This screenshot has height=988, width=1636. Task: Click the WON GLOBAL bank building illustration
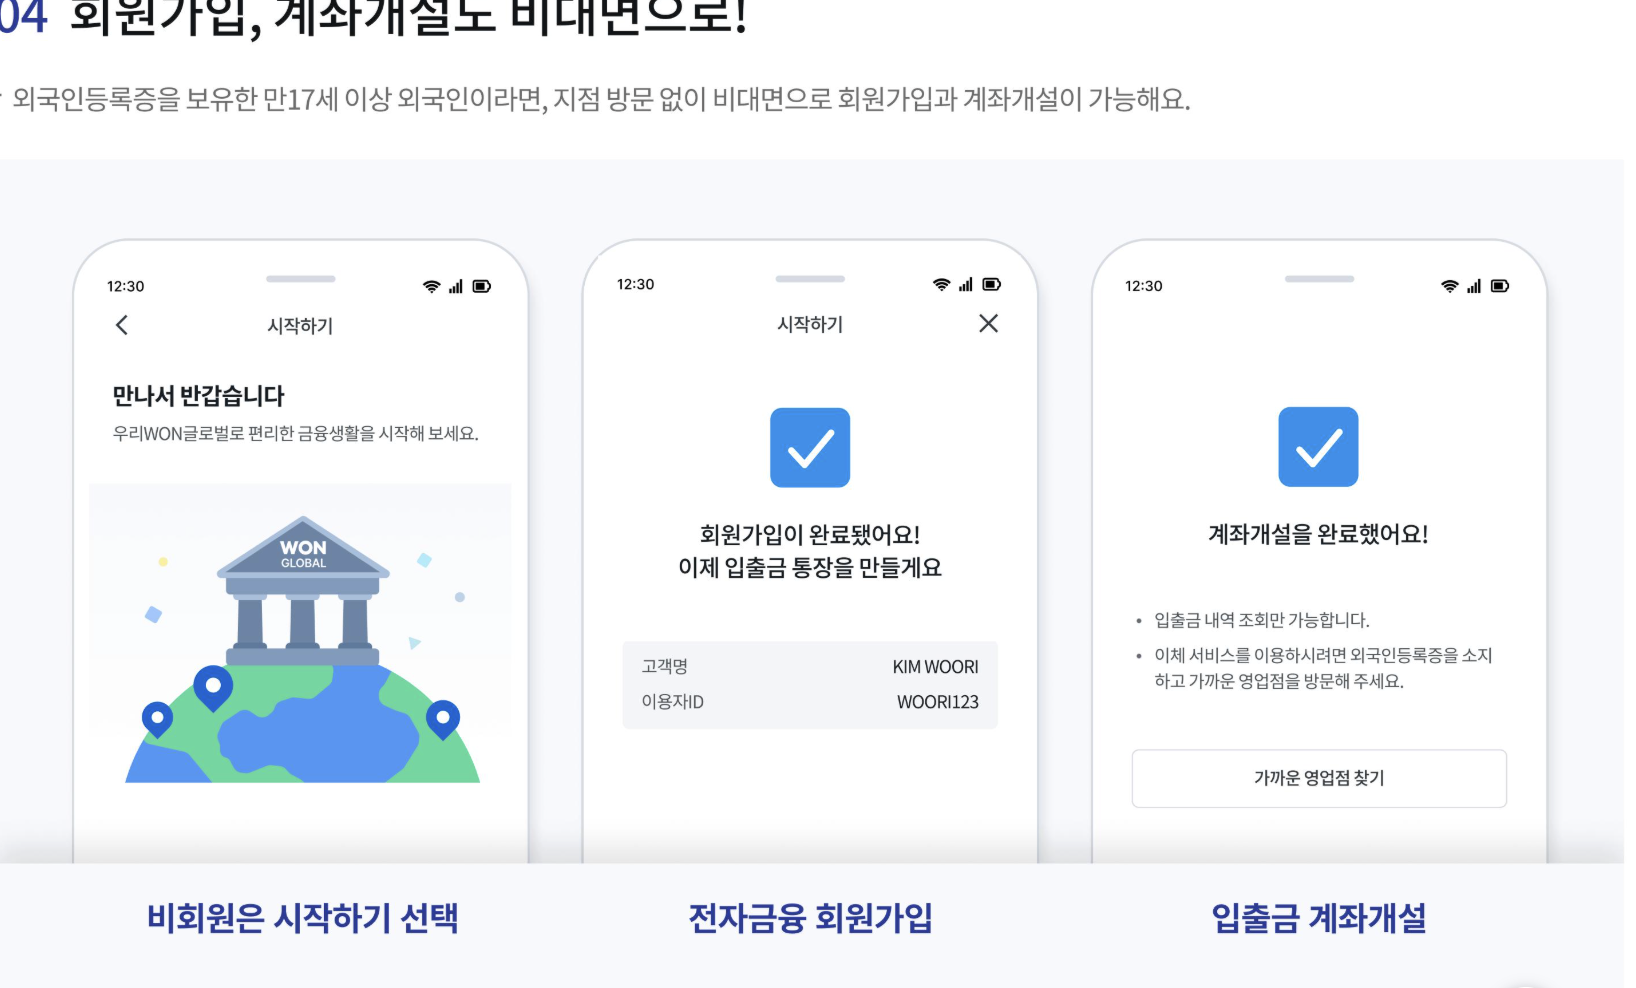pyautogui.click(x=303, y=590)
